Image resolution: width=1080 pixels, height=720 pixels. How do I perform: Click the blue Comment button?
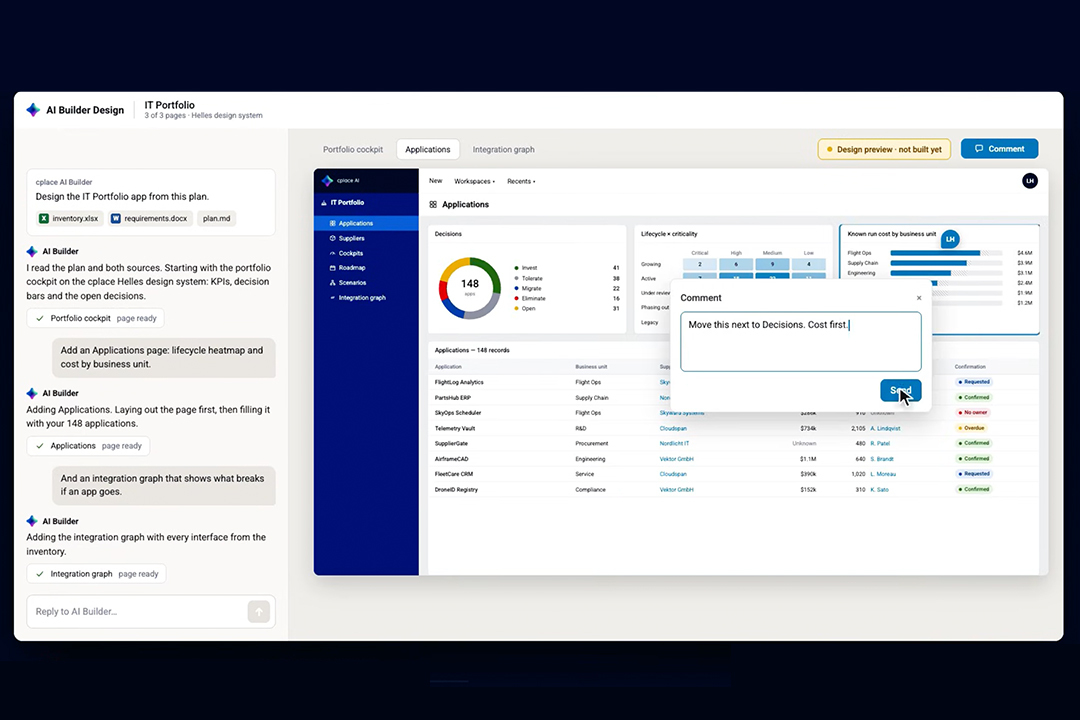click(999, 149)
